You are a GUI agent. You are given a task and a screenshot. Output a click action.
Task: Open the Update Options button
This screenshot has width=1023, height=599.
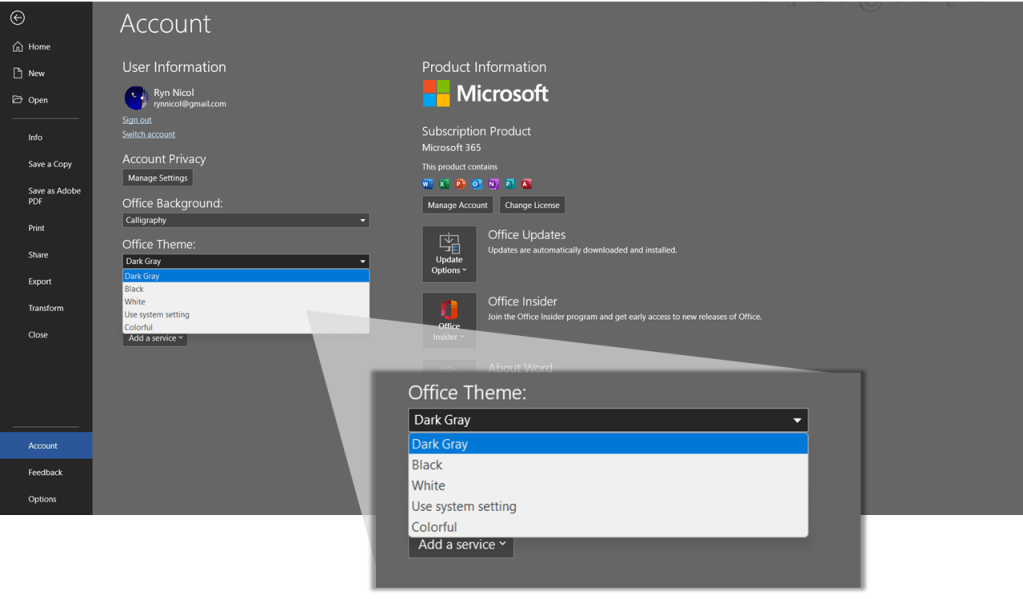449,254
